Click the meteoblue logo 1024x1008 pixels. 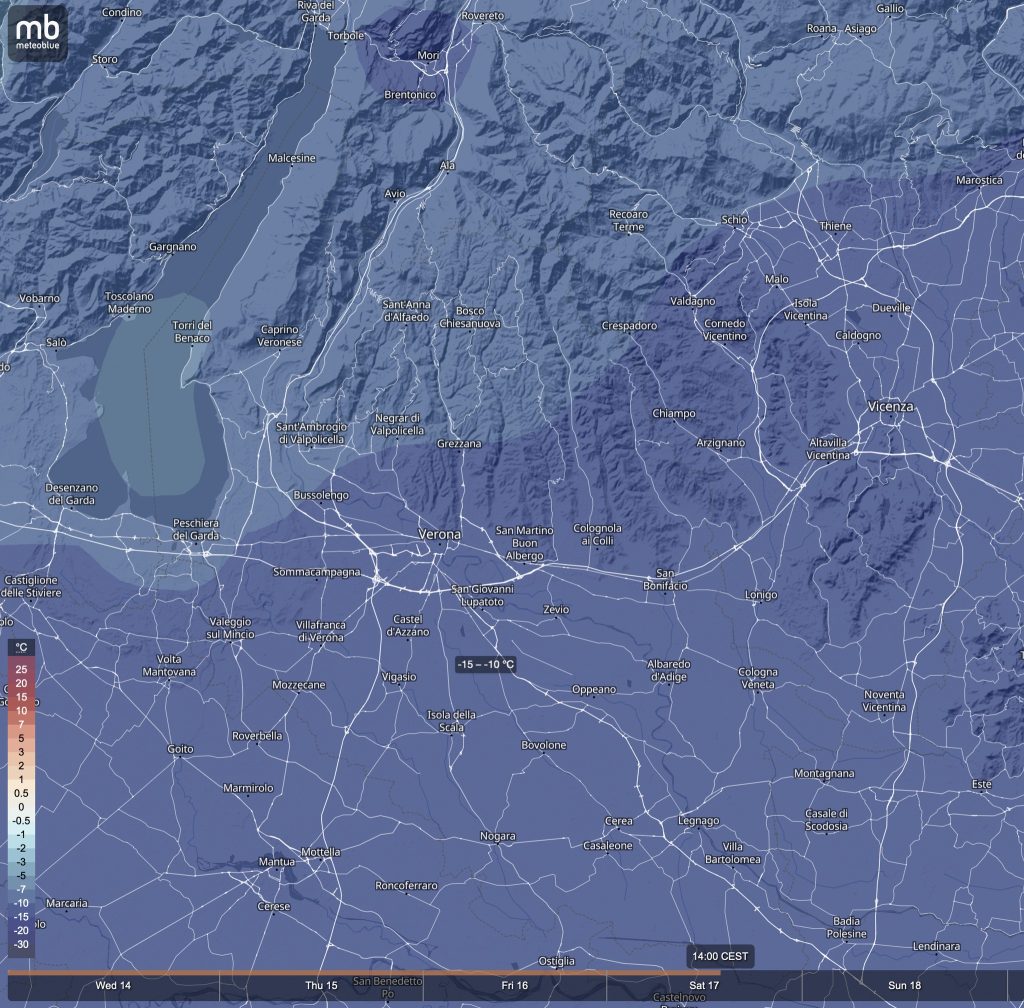38,32
